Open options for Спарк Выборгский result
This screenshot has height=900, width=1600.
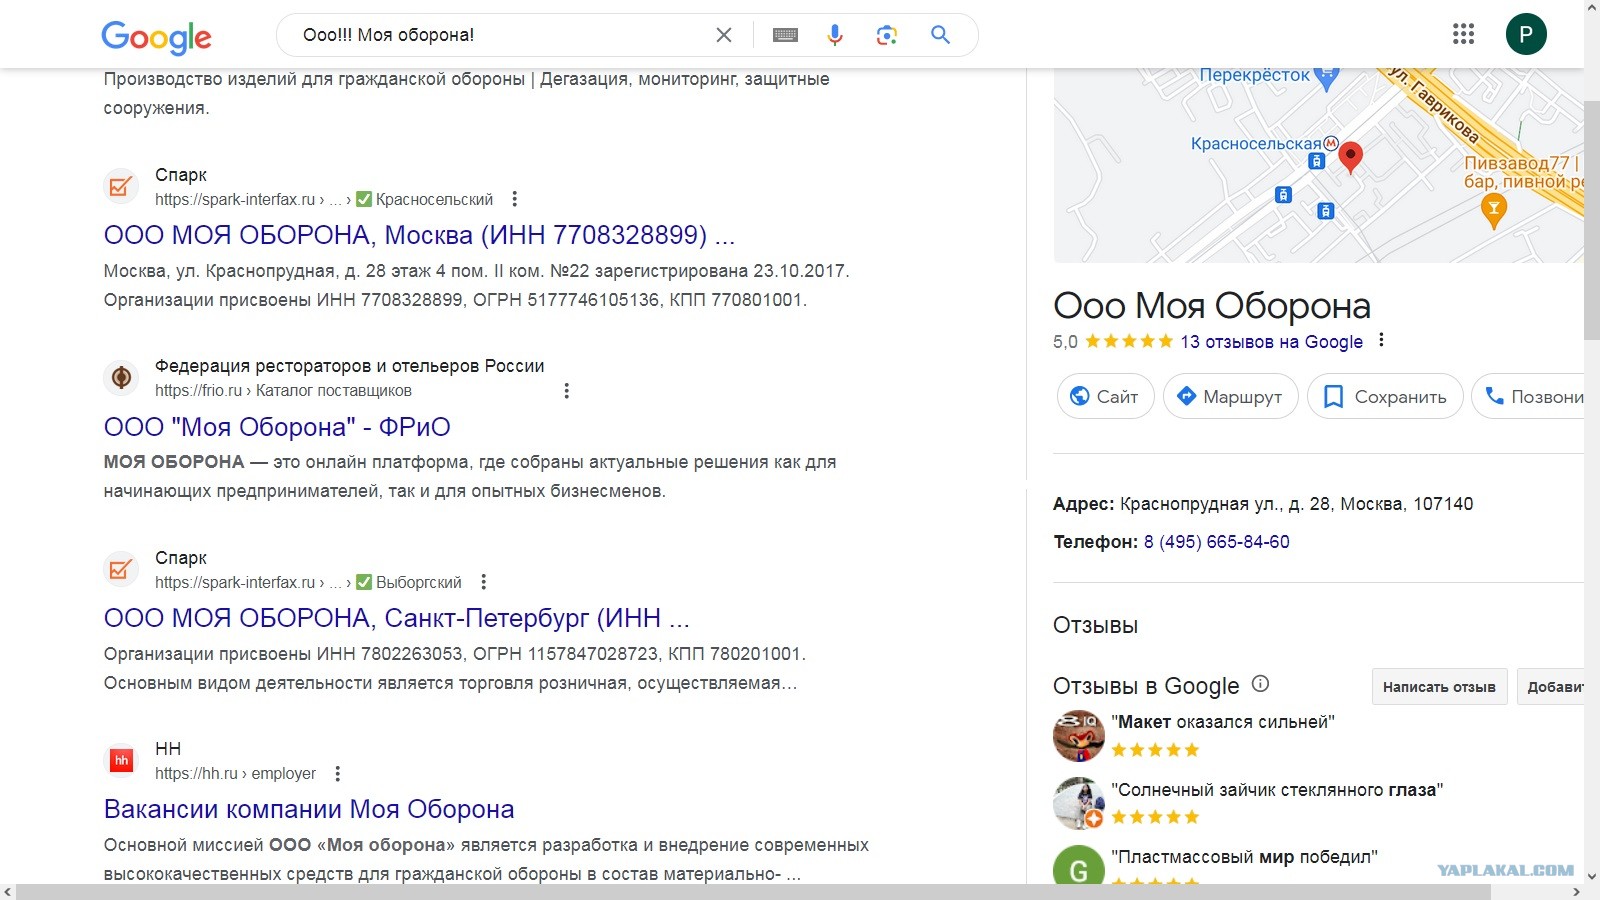tap(484, 582)
